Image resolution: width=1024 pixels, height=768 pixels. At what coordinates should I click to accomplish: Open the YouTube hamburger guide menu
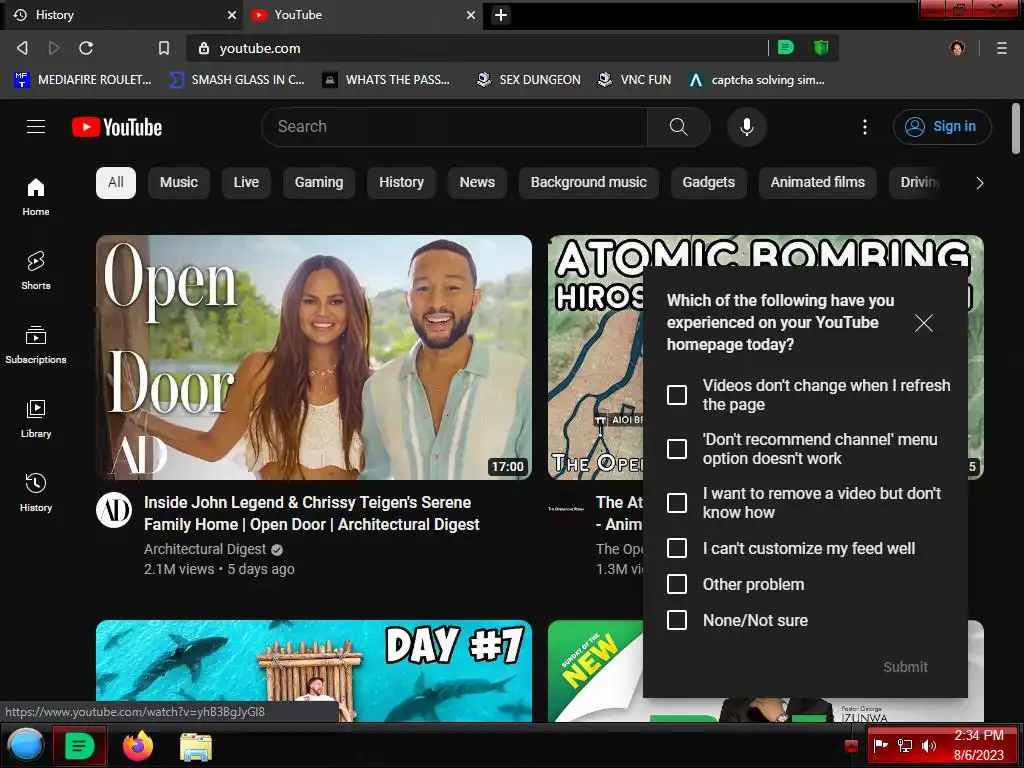pyautogui.click(x=36, y=127)
